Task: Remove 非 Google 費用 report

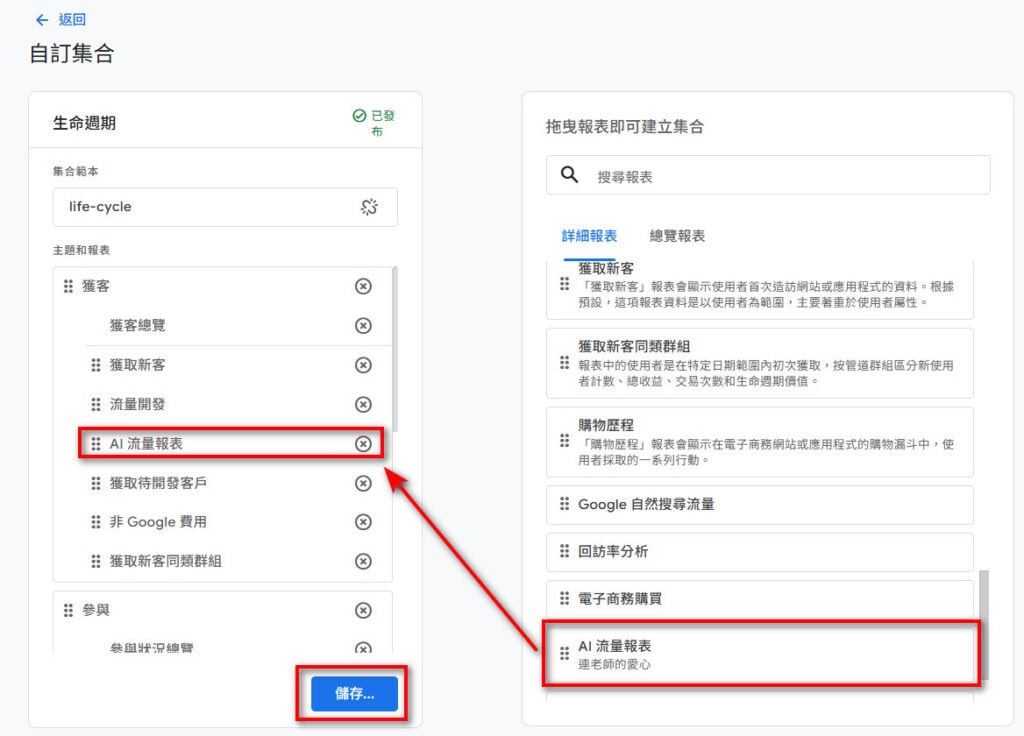Action: pos(363,522)
